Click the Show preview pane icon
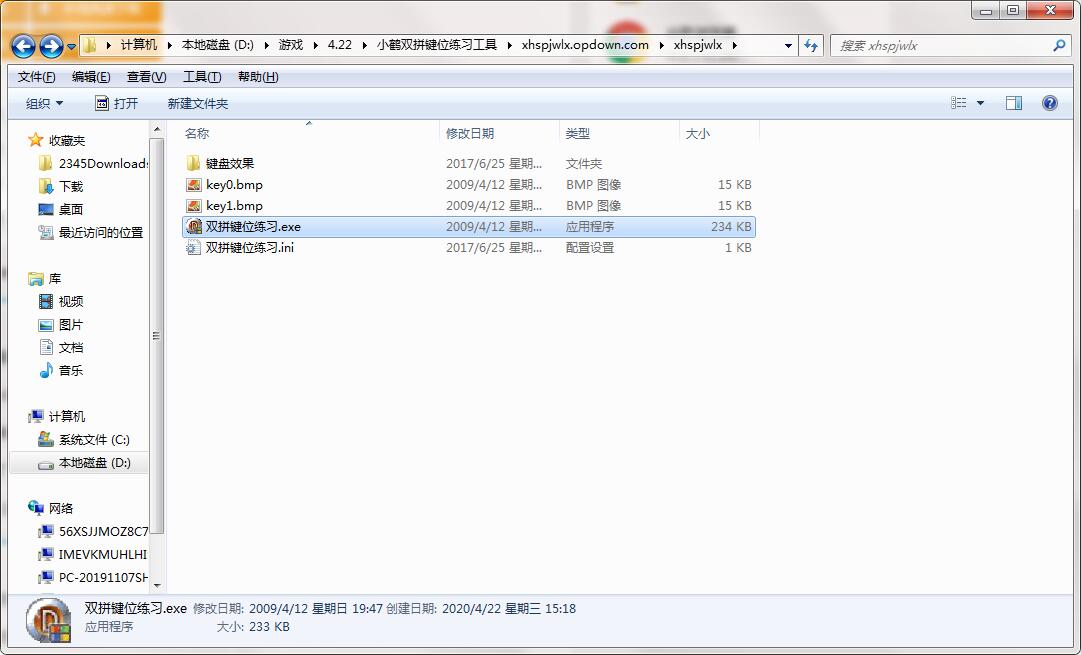The height and width of the screenshot is (655, 1081). 1013,102
